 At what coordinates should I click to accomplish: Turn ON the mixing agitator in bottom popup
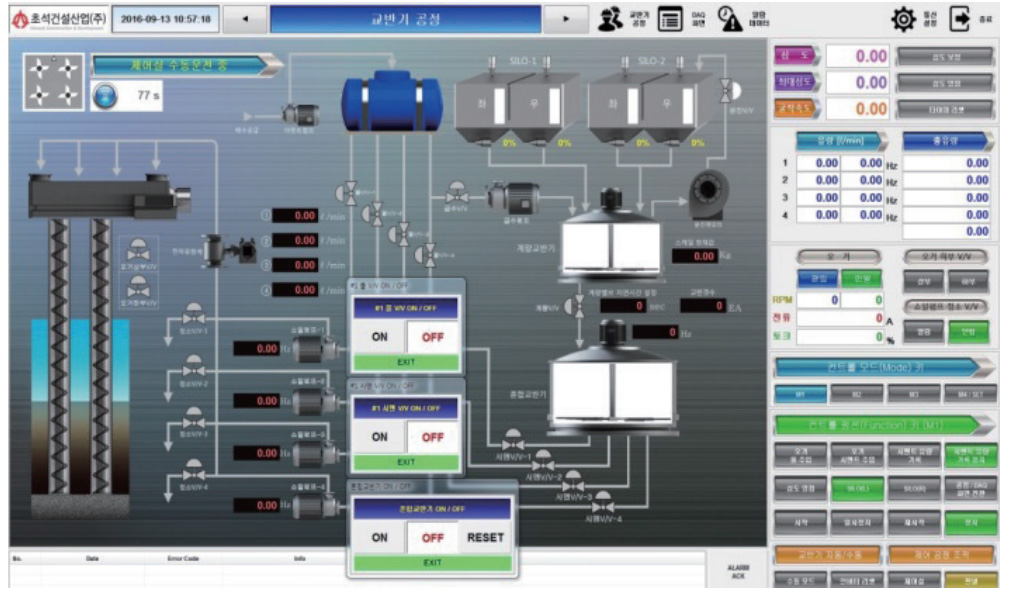point(379,537)
